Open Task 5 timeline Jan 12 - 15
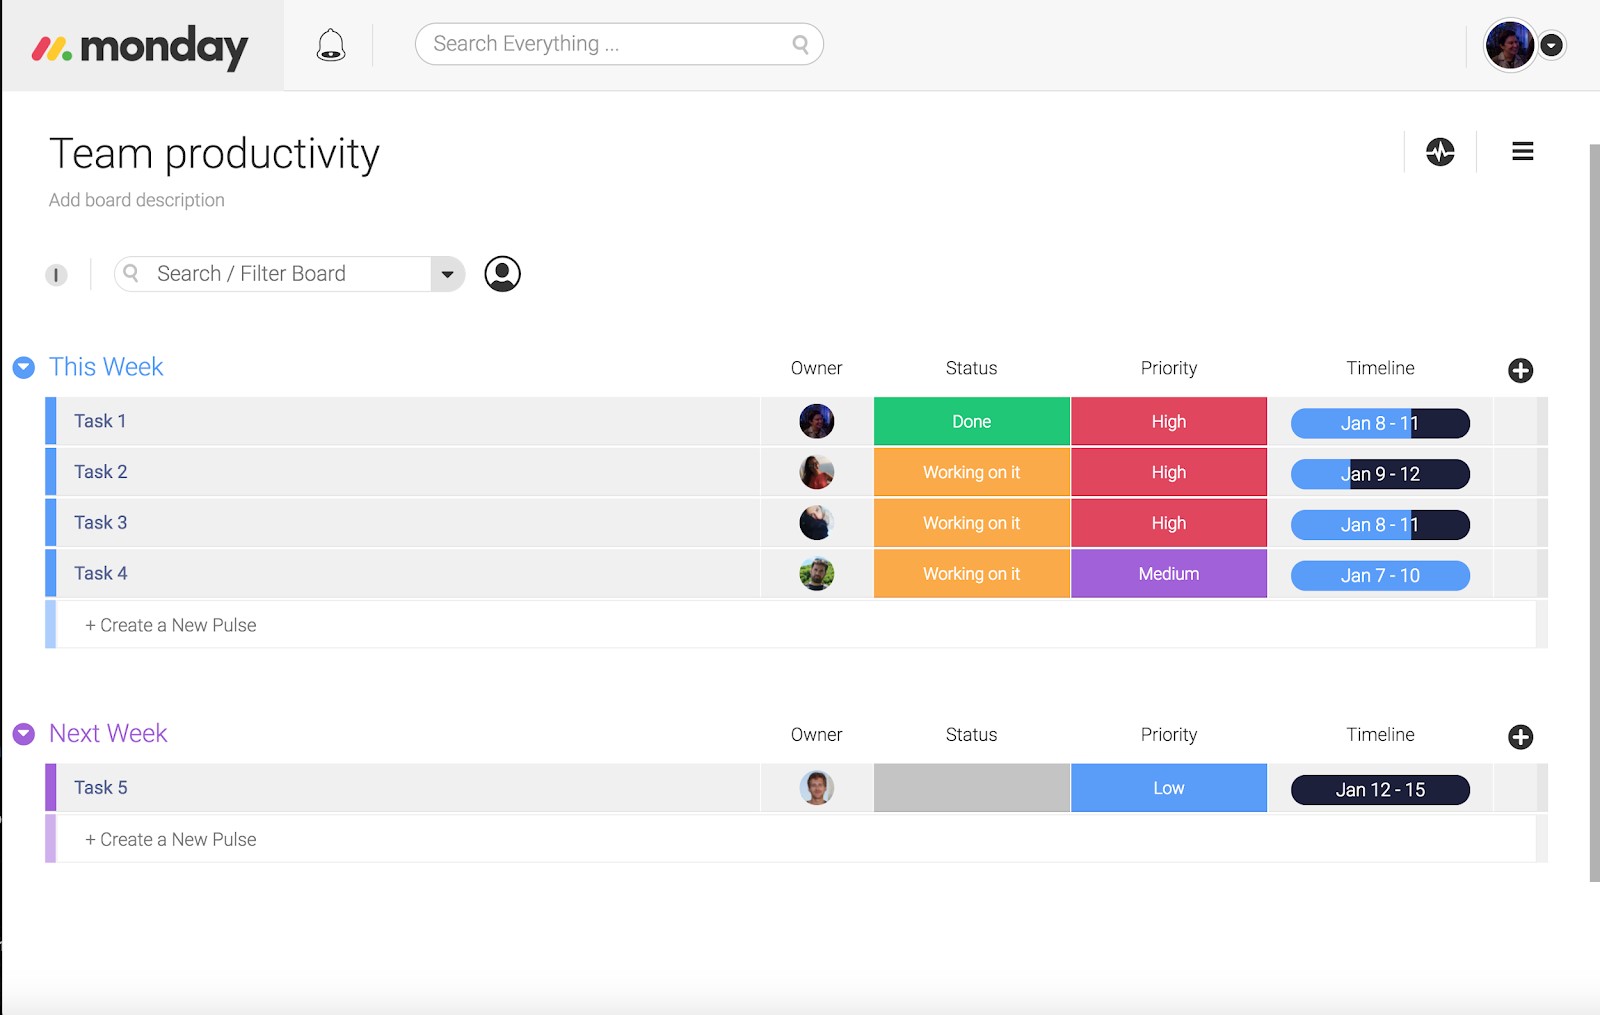Image resolution: width=1600 pixels, height=1015 pixels. pyautogui.click(x=1380, y=790)
